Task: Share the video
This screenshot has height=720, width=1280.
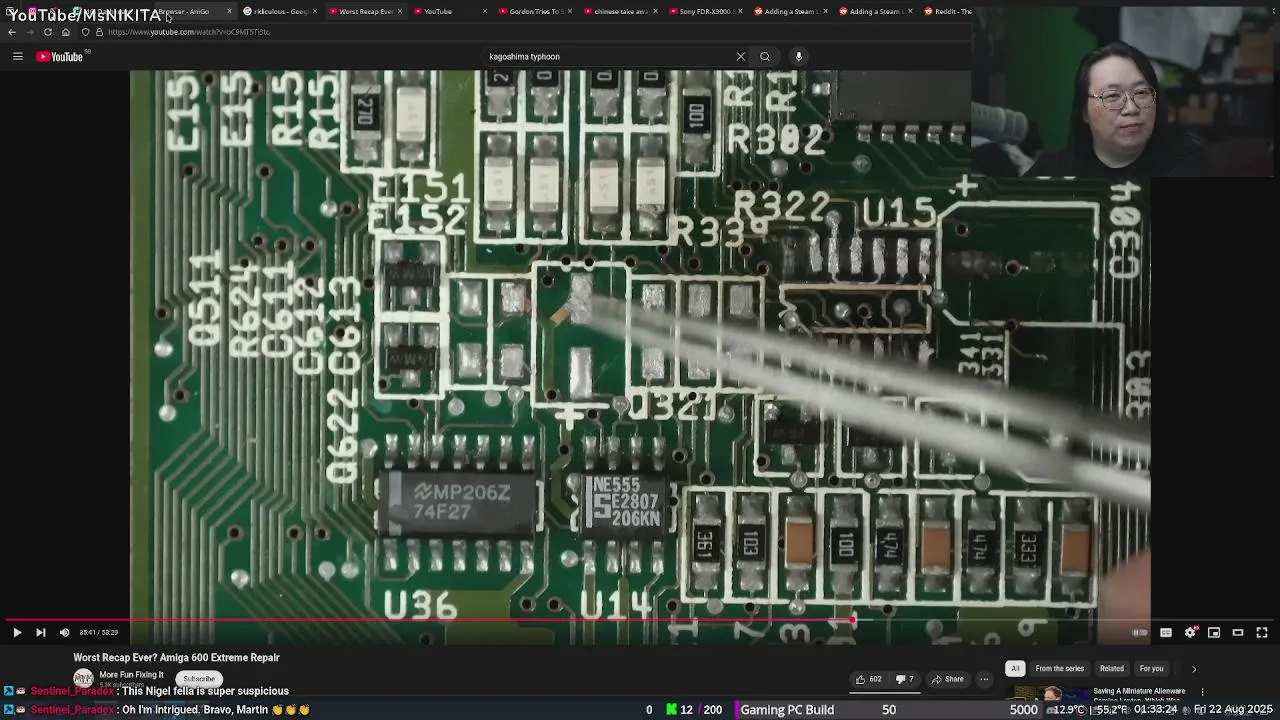Action: 947,679
